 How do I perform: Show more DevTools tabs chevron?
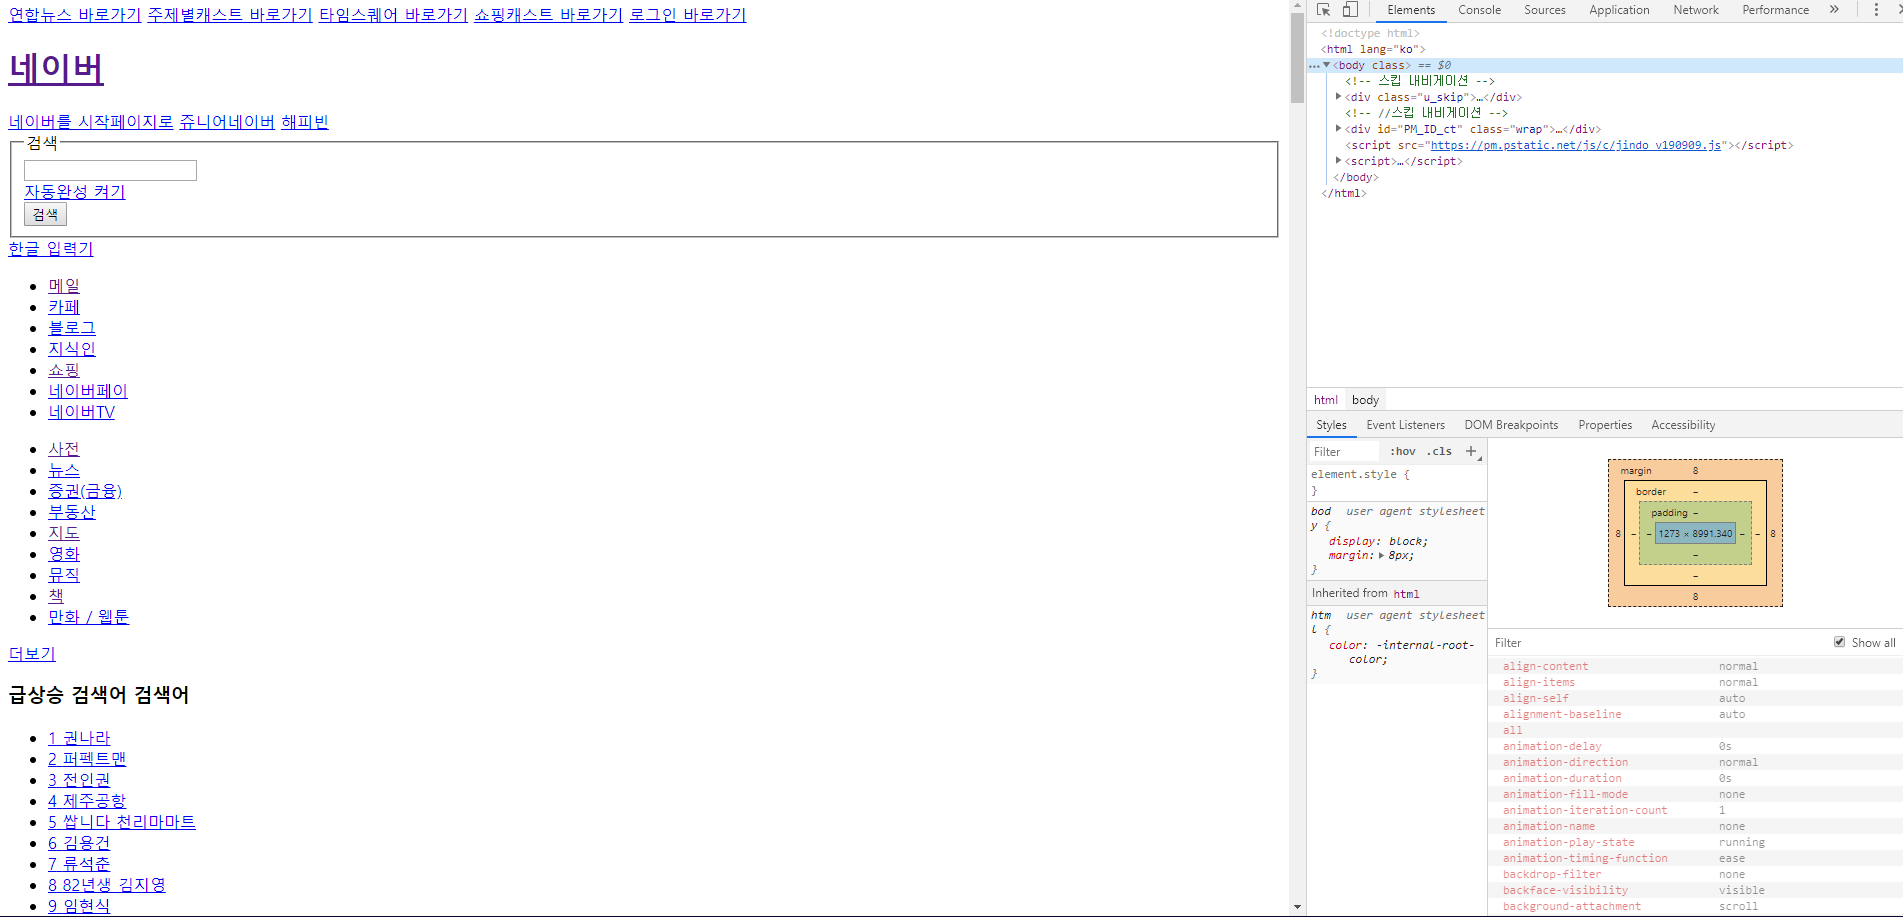[1834, 10]
